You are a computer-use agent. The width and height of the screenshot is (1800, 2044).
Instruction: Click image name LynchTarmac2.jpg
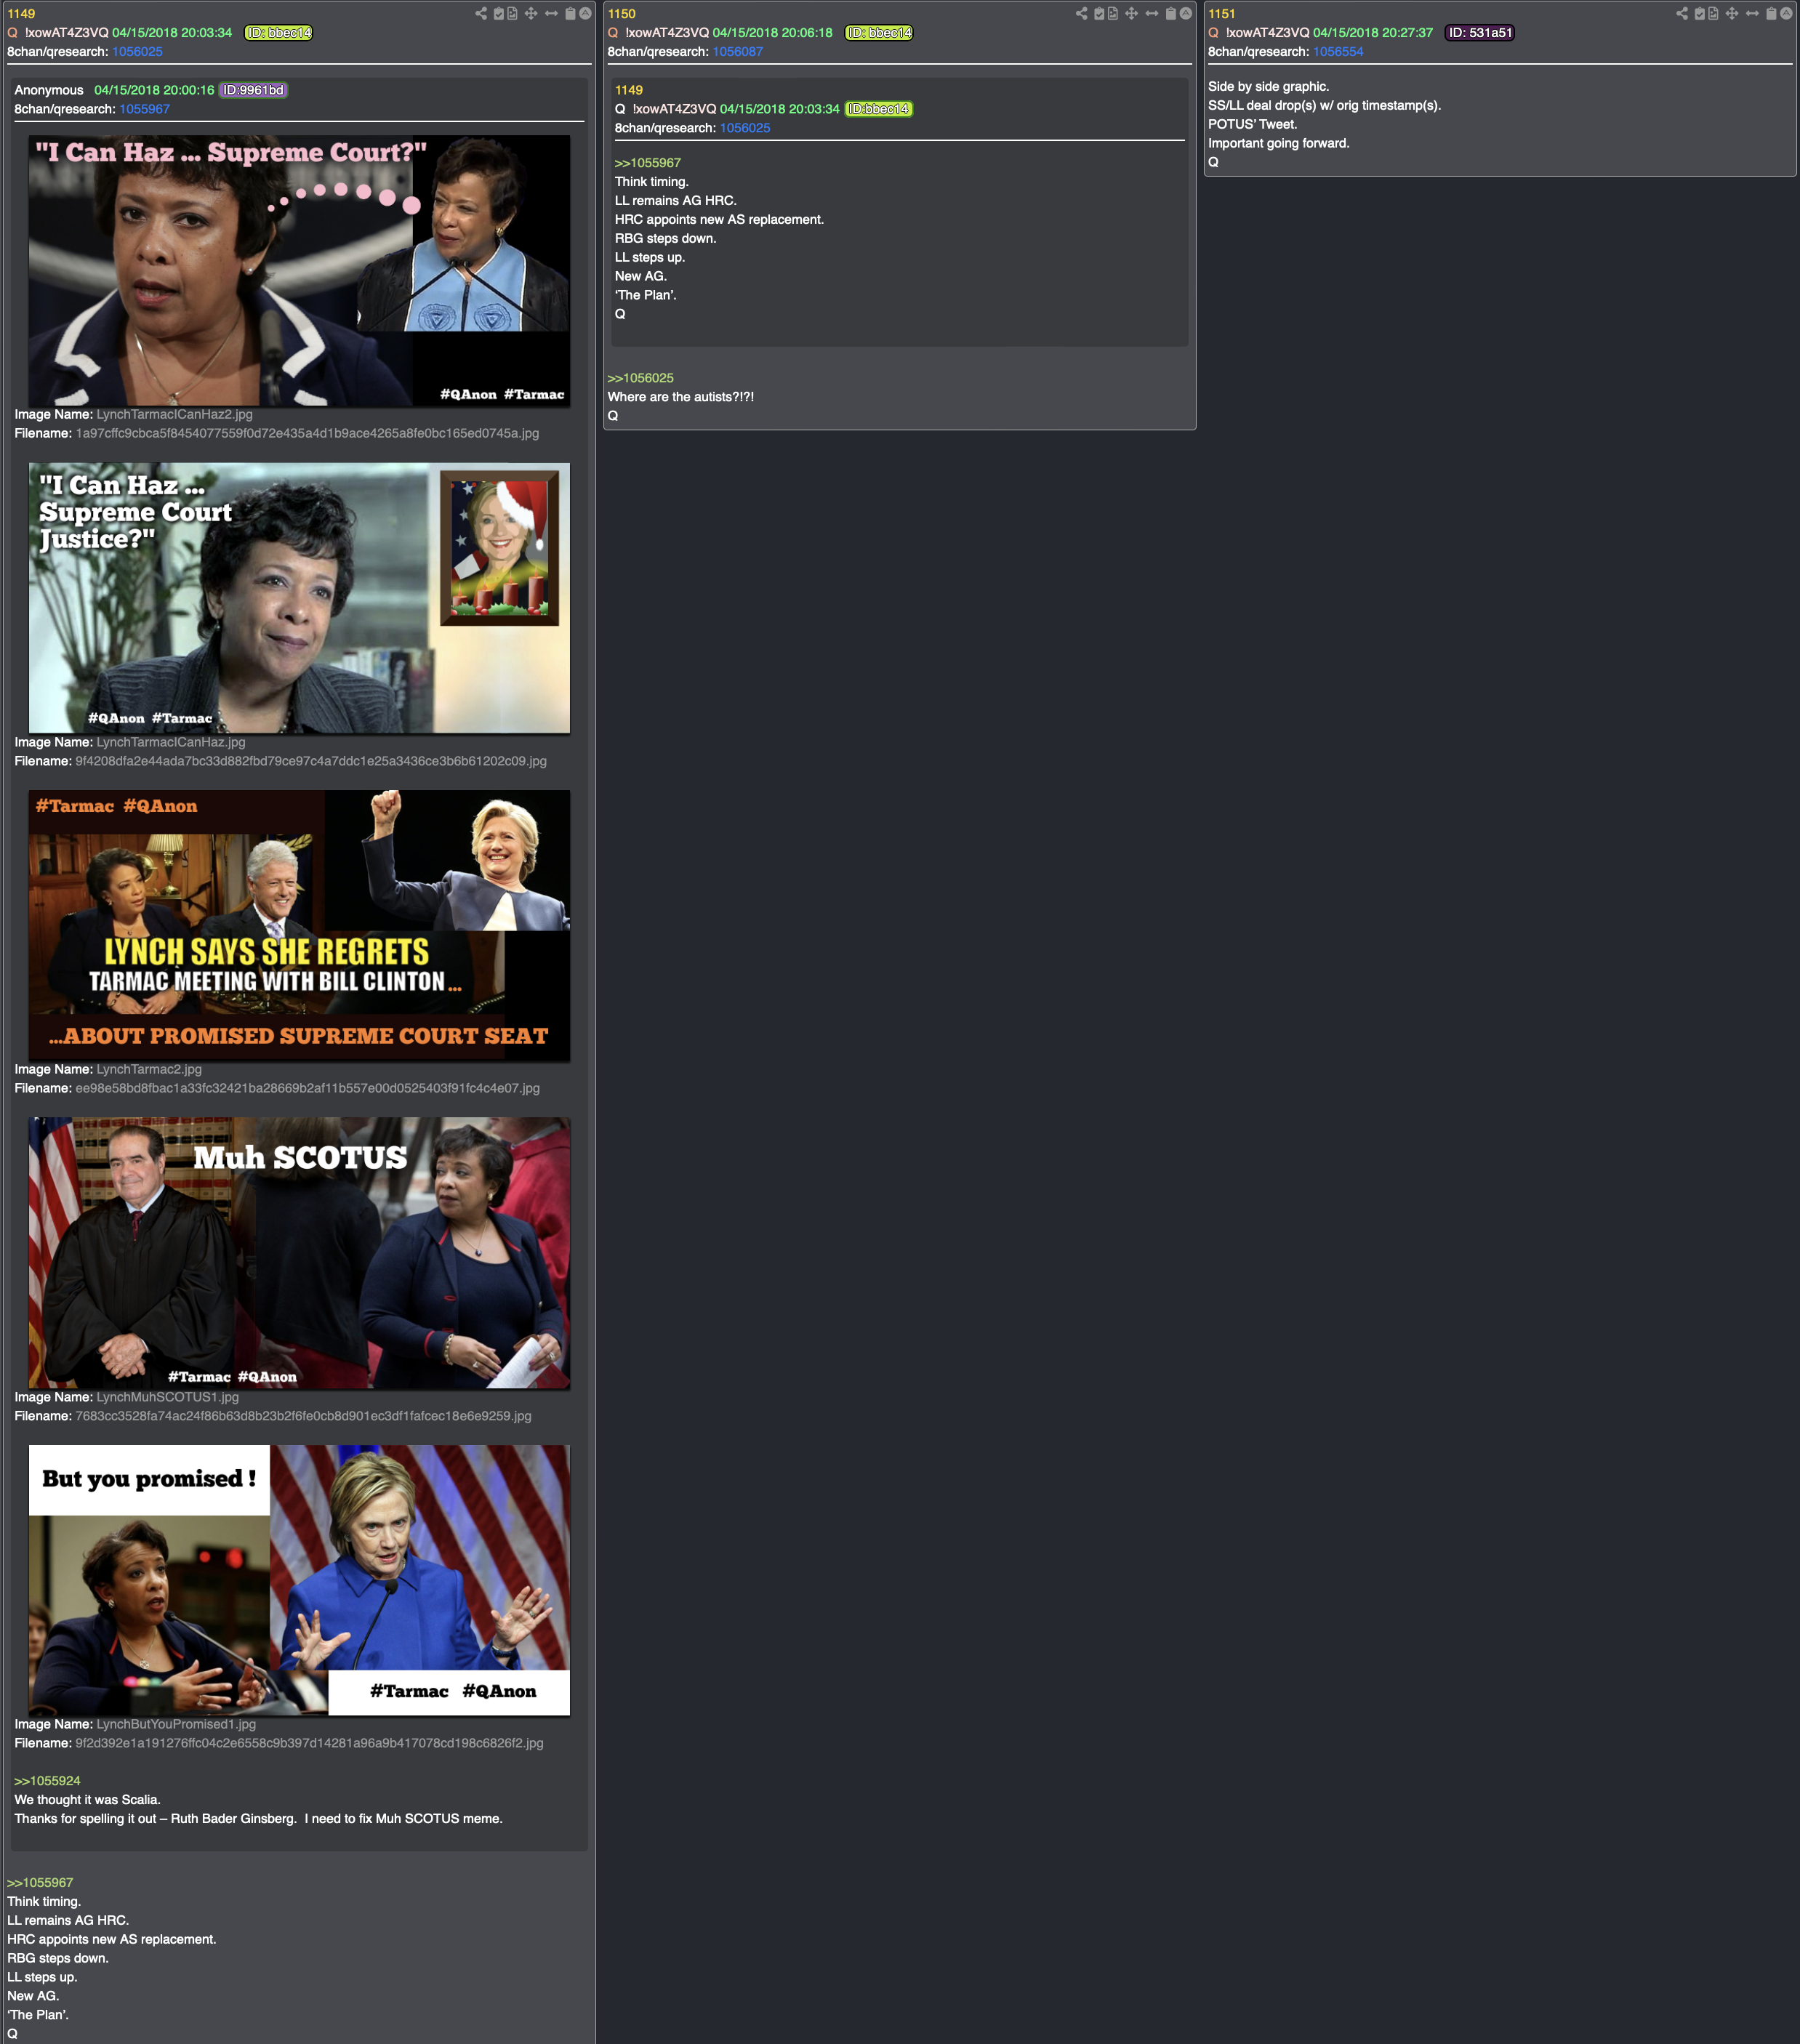click(x=149, y=1069)
